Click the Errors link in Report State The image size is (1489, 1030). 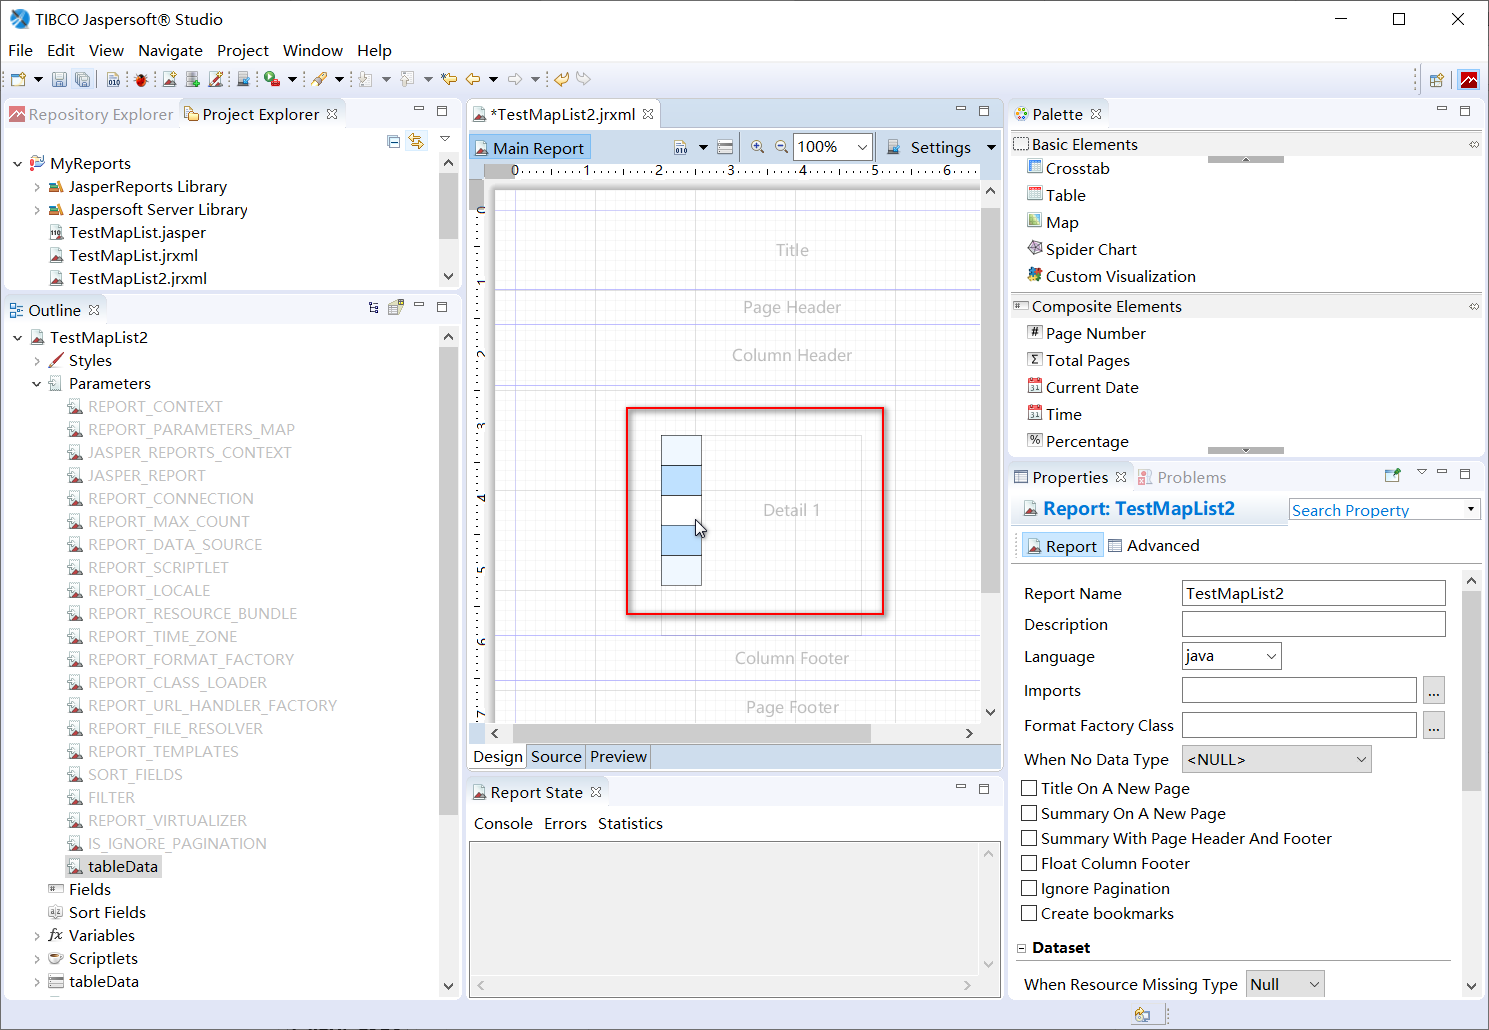click(x=565, y=823)
